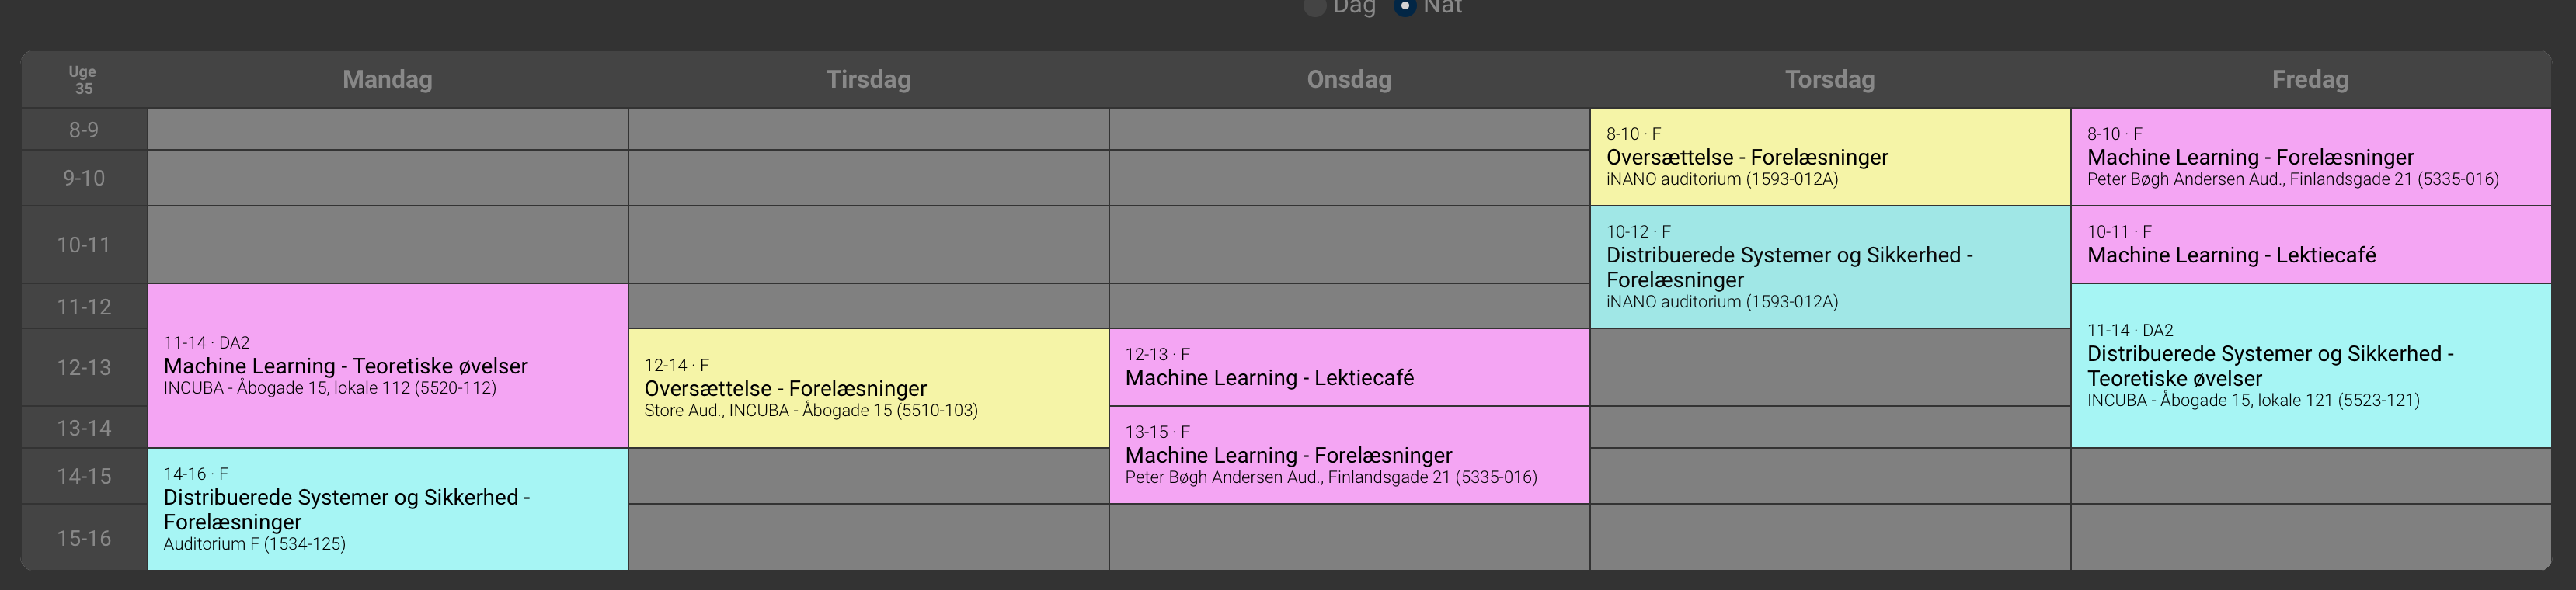Click the Uge 35 week label
The width and height of the screenshot is (2576, 590).
[84, 80]
